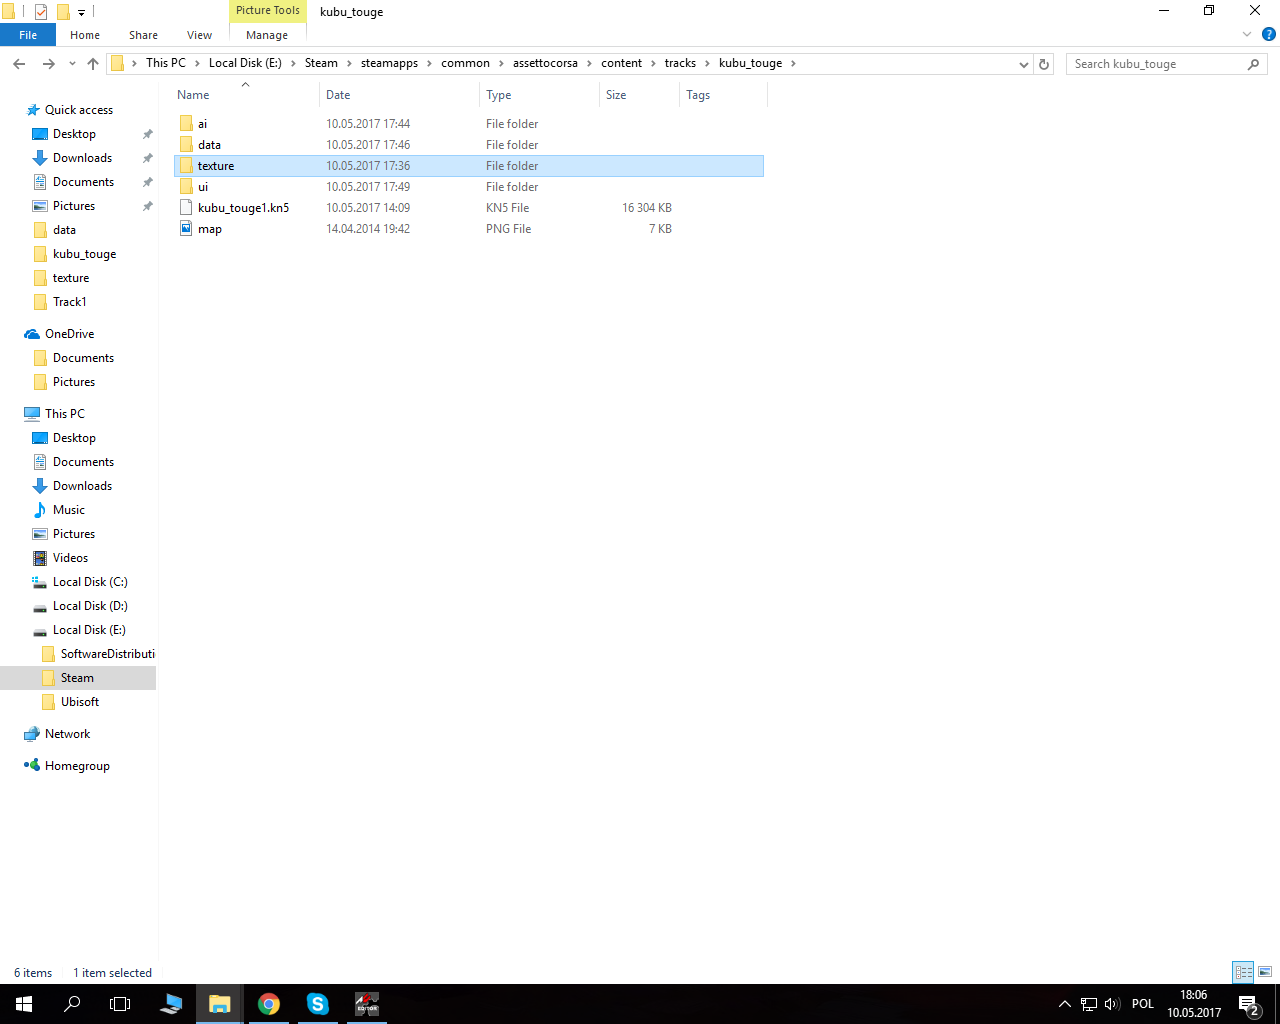The height and width of the screenshot is (1024, 1280).
Task: Open Track1 folder in Quick access
Action: [69, 302]
